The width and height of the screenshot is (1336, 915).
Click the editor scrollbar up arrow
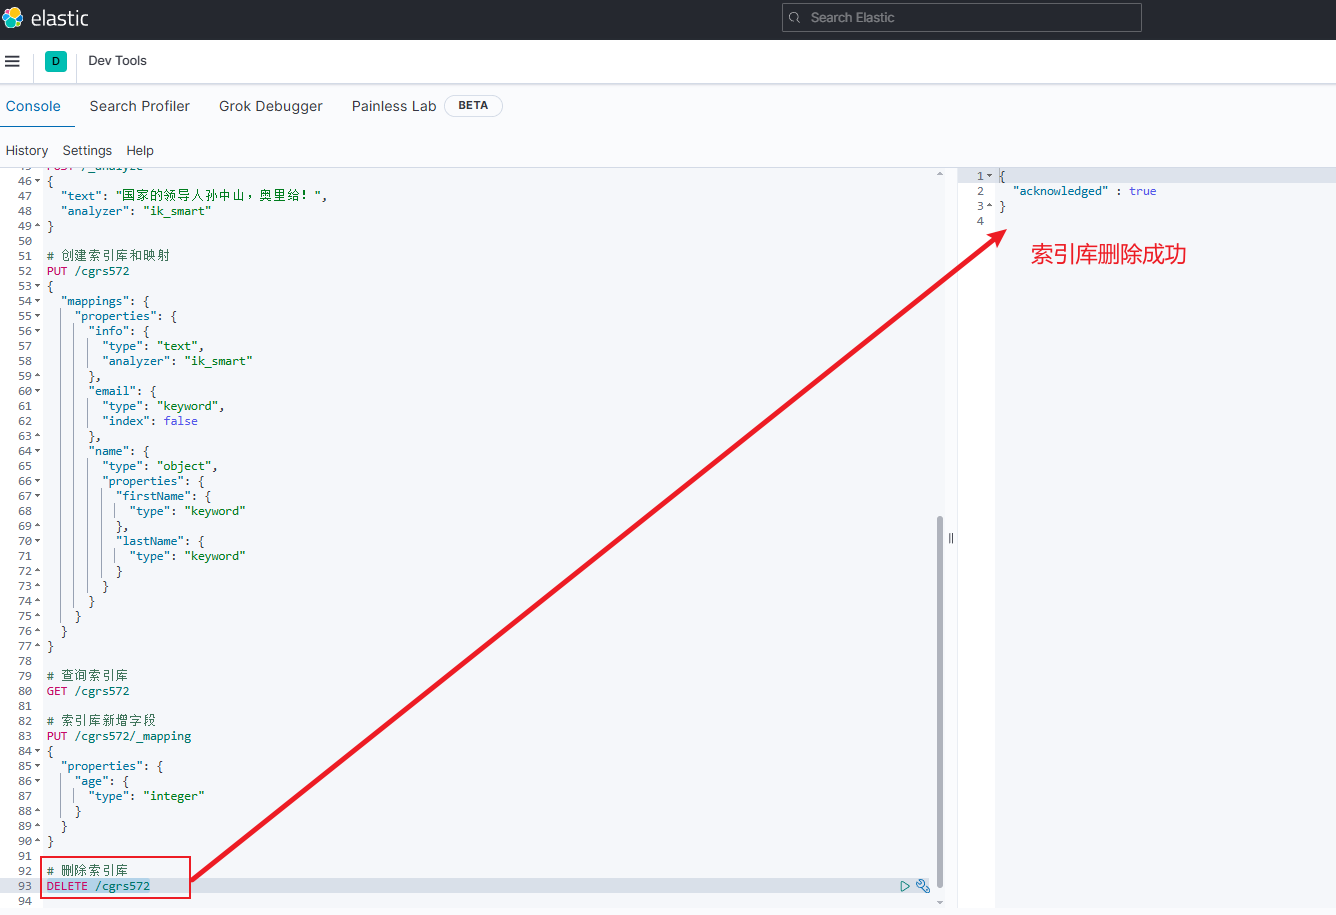click(939, 174)
